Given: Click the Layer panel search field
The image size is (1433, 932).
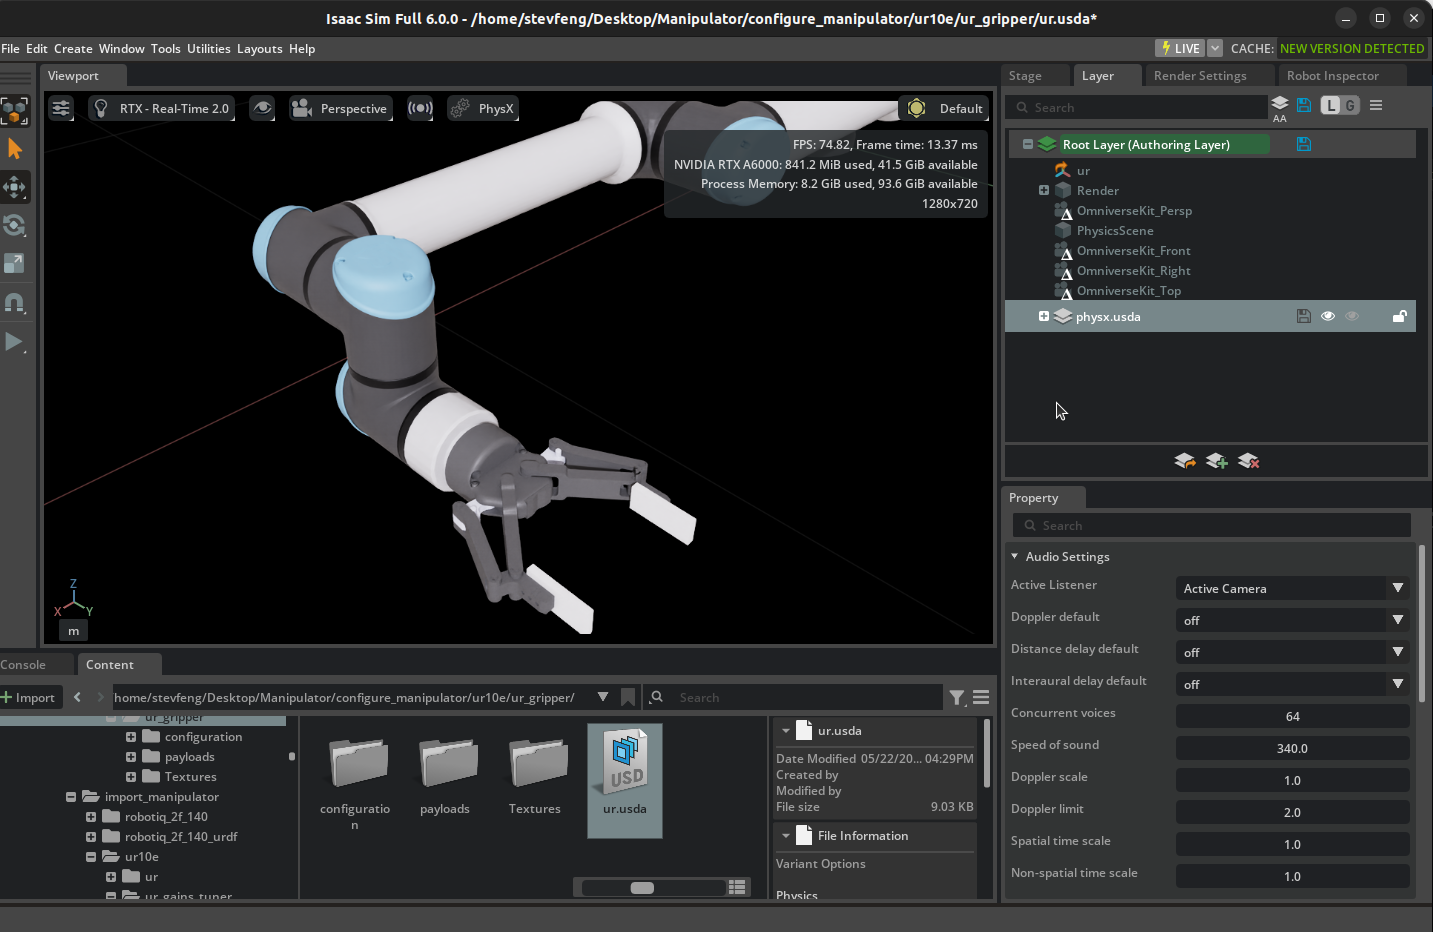Looking at the screenshot, I should (1137, 107).
